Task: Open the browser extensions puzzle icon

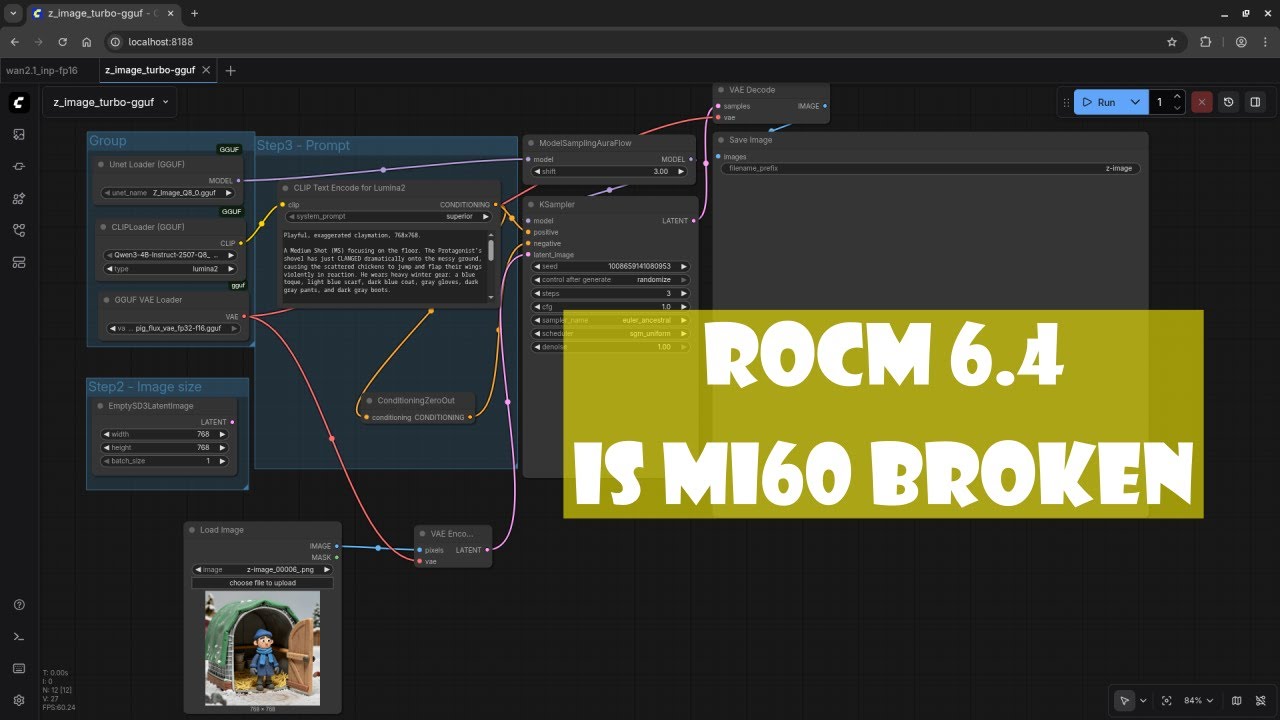Action: (x=1205, y=42)
